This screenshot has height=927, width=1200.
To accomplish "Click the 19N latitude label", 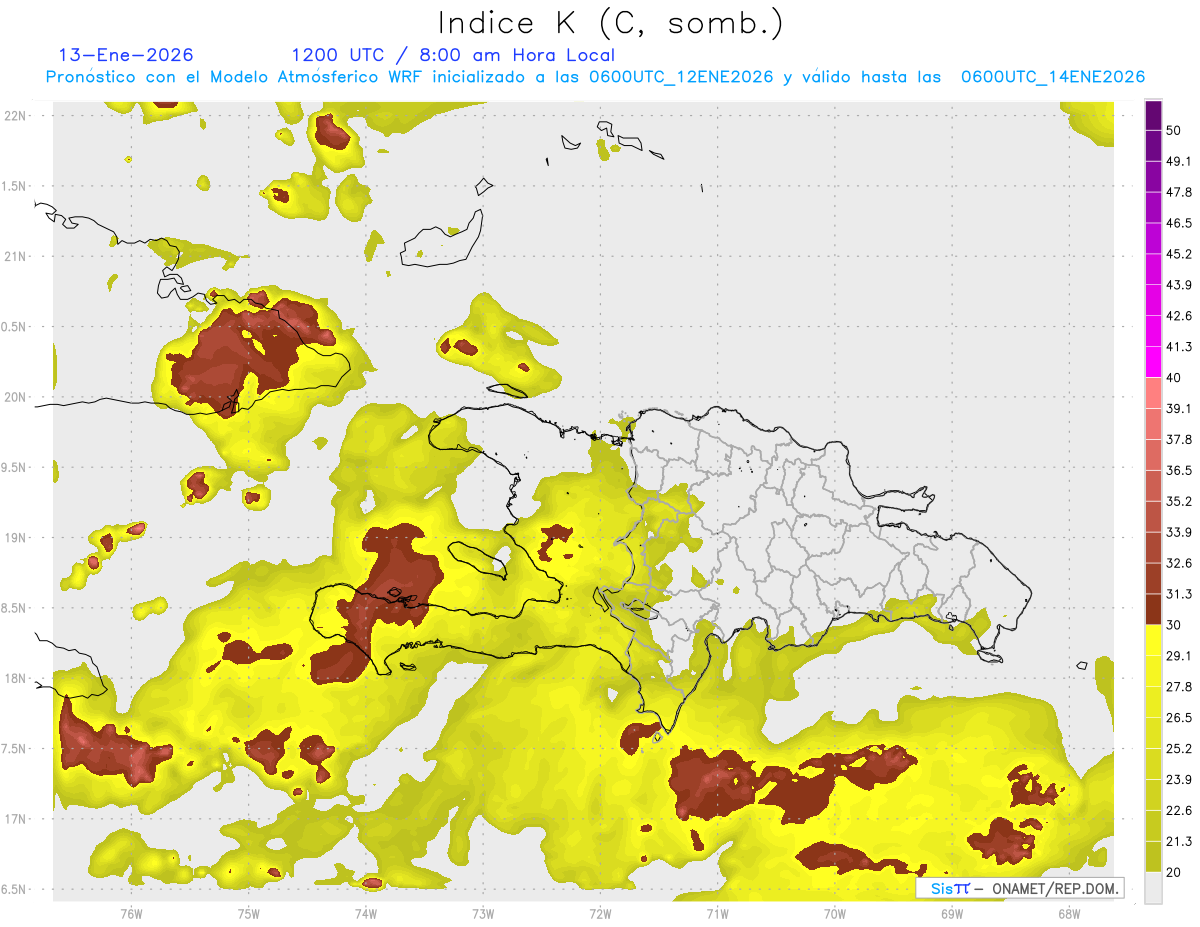I will coord(14,538).
